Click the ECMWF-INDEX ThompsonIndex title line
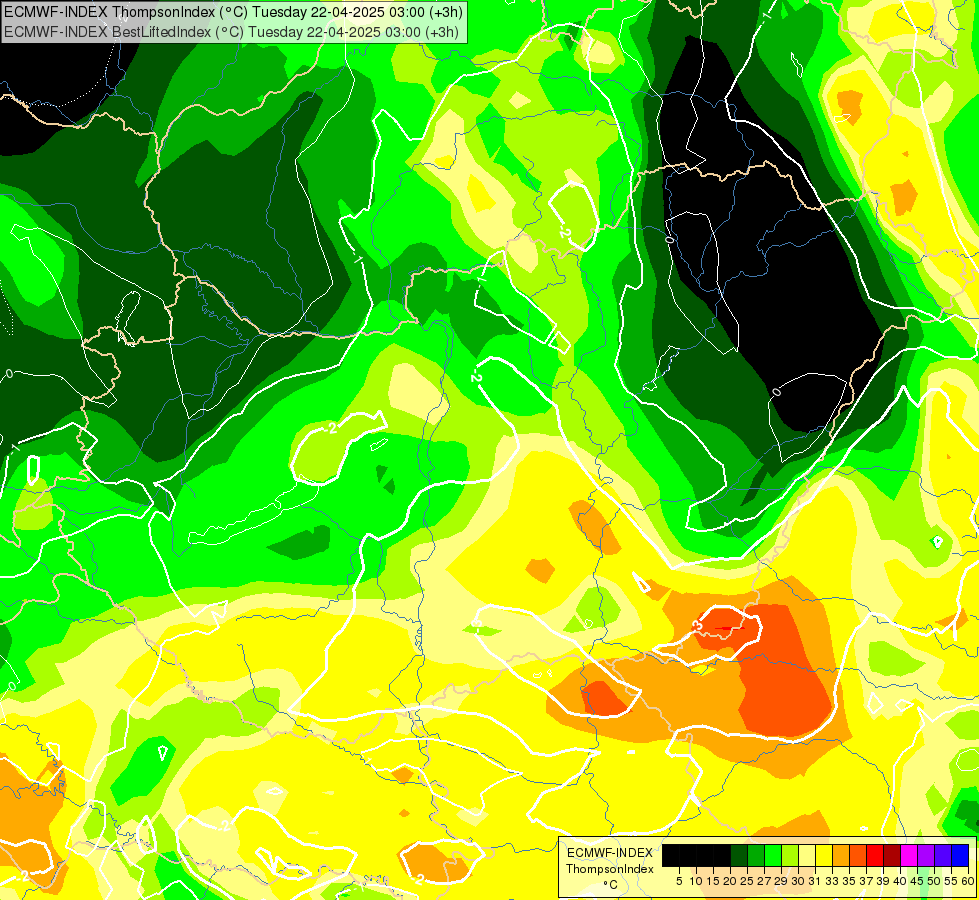Image resolution: width=979 pixels, height=900 pixels. [233, 12]
